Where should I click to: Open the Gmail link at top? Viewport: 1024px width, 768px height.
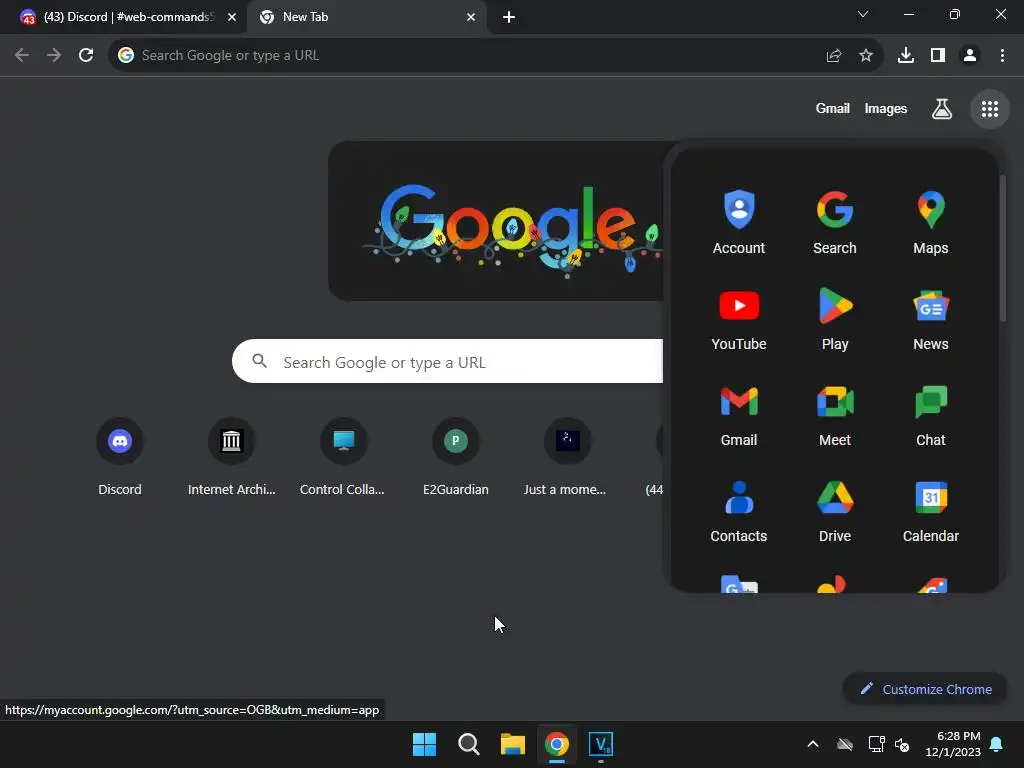[833, 108]
